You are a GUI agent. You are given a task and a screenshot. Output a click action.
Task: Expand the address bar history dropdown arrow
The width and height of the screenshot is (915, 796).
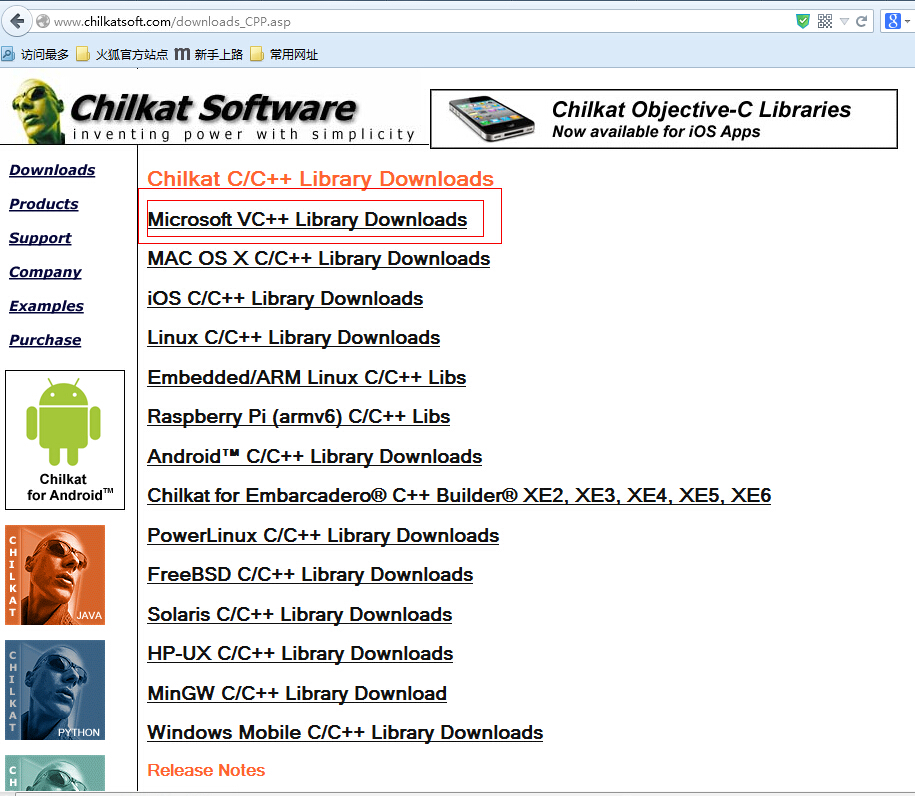[x=844, y=22]
